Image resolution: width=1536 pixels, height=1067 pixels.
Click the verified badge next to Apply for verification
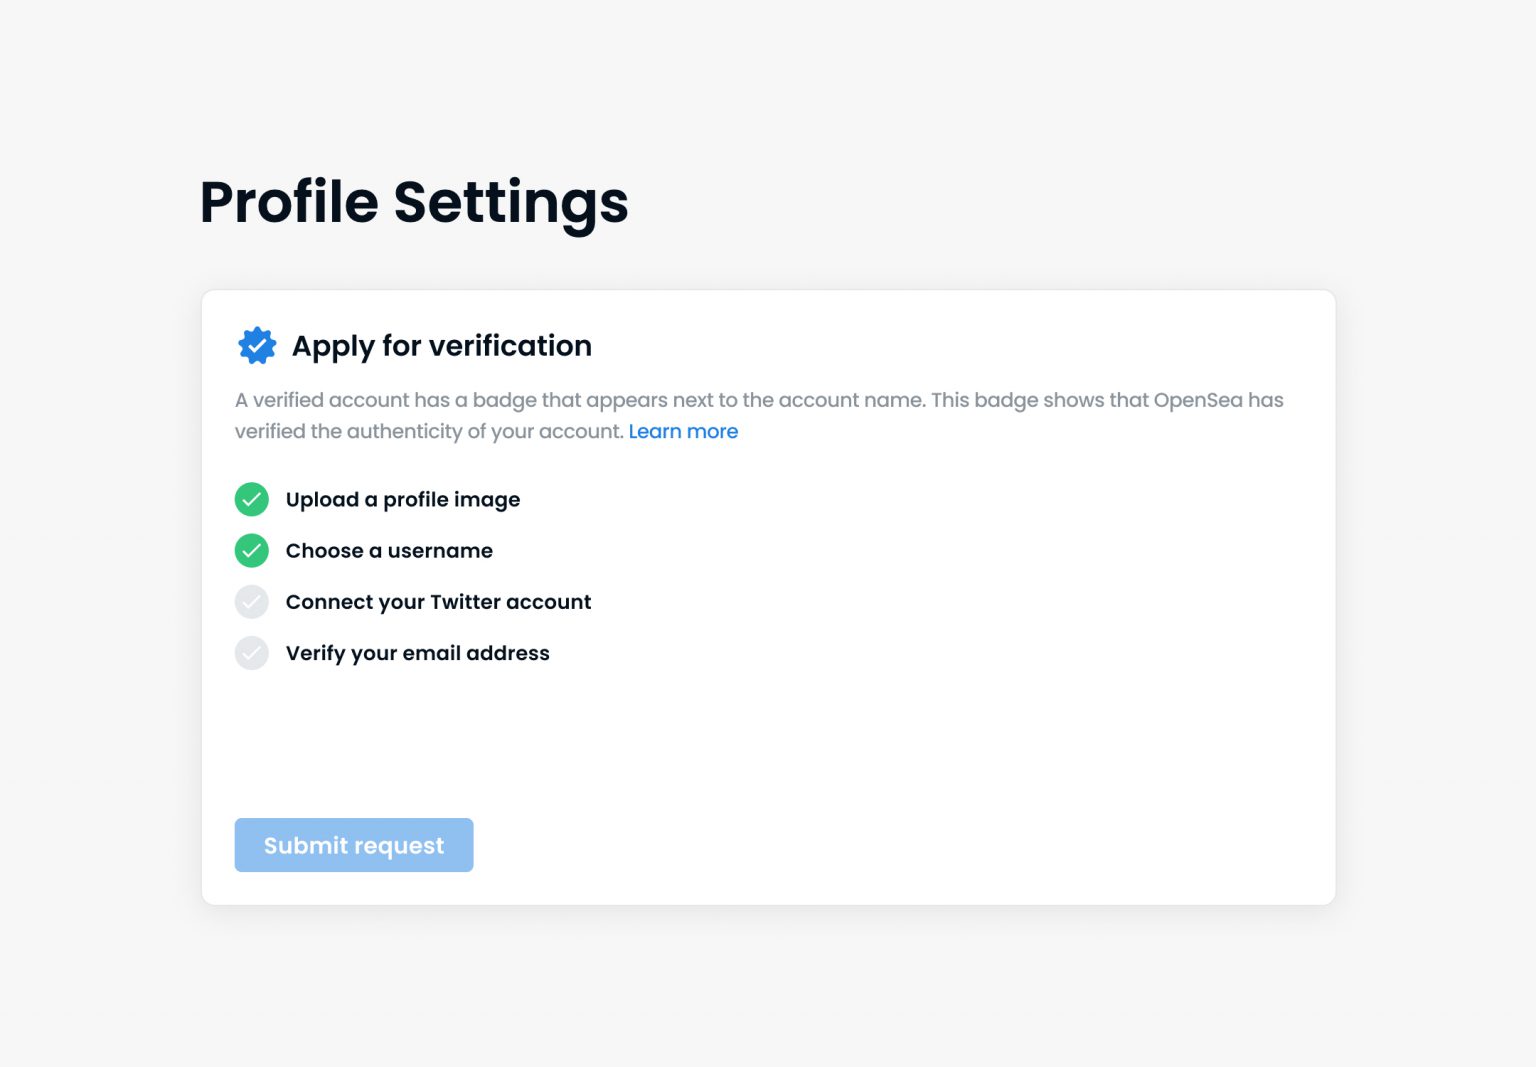point(257,345)
